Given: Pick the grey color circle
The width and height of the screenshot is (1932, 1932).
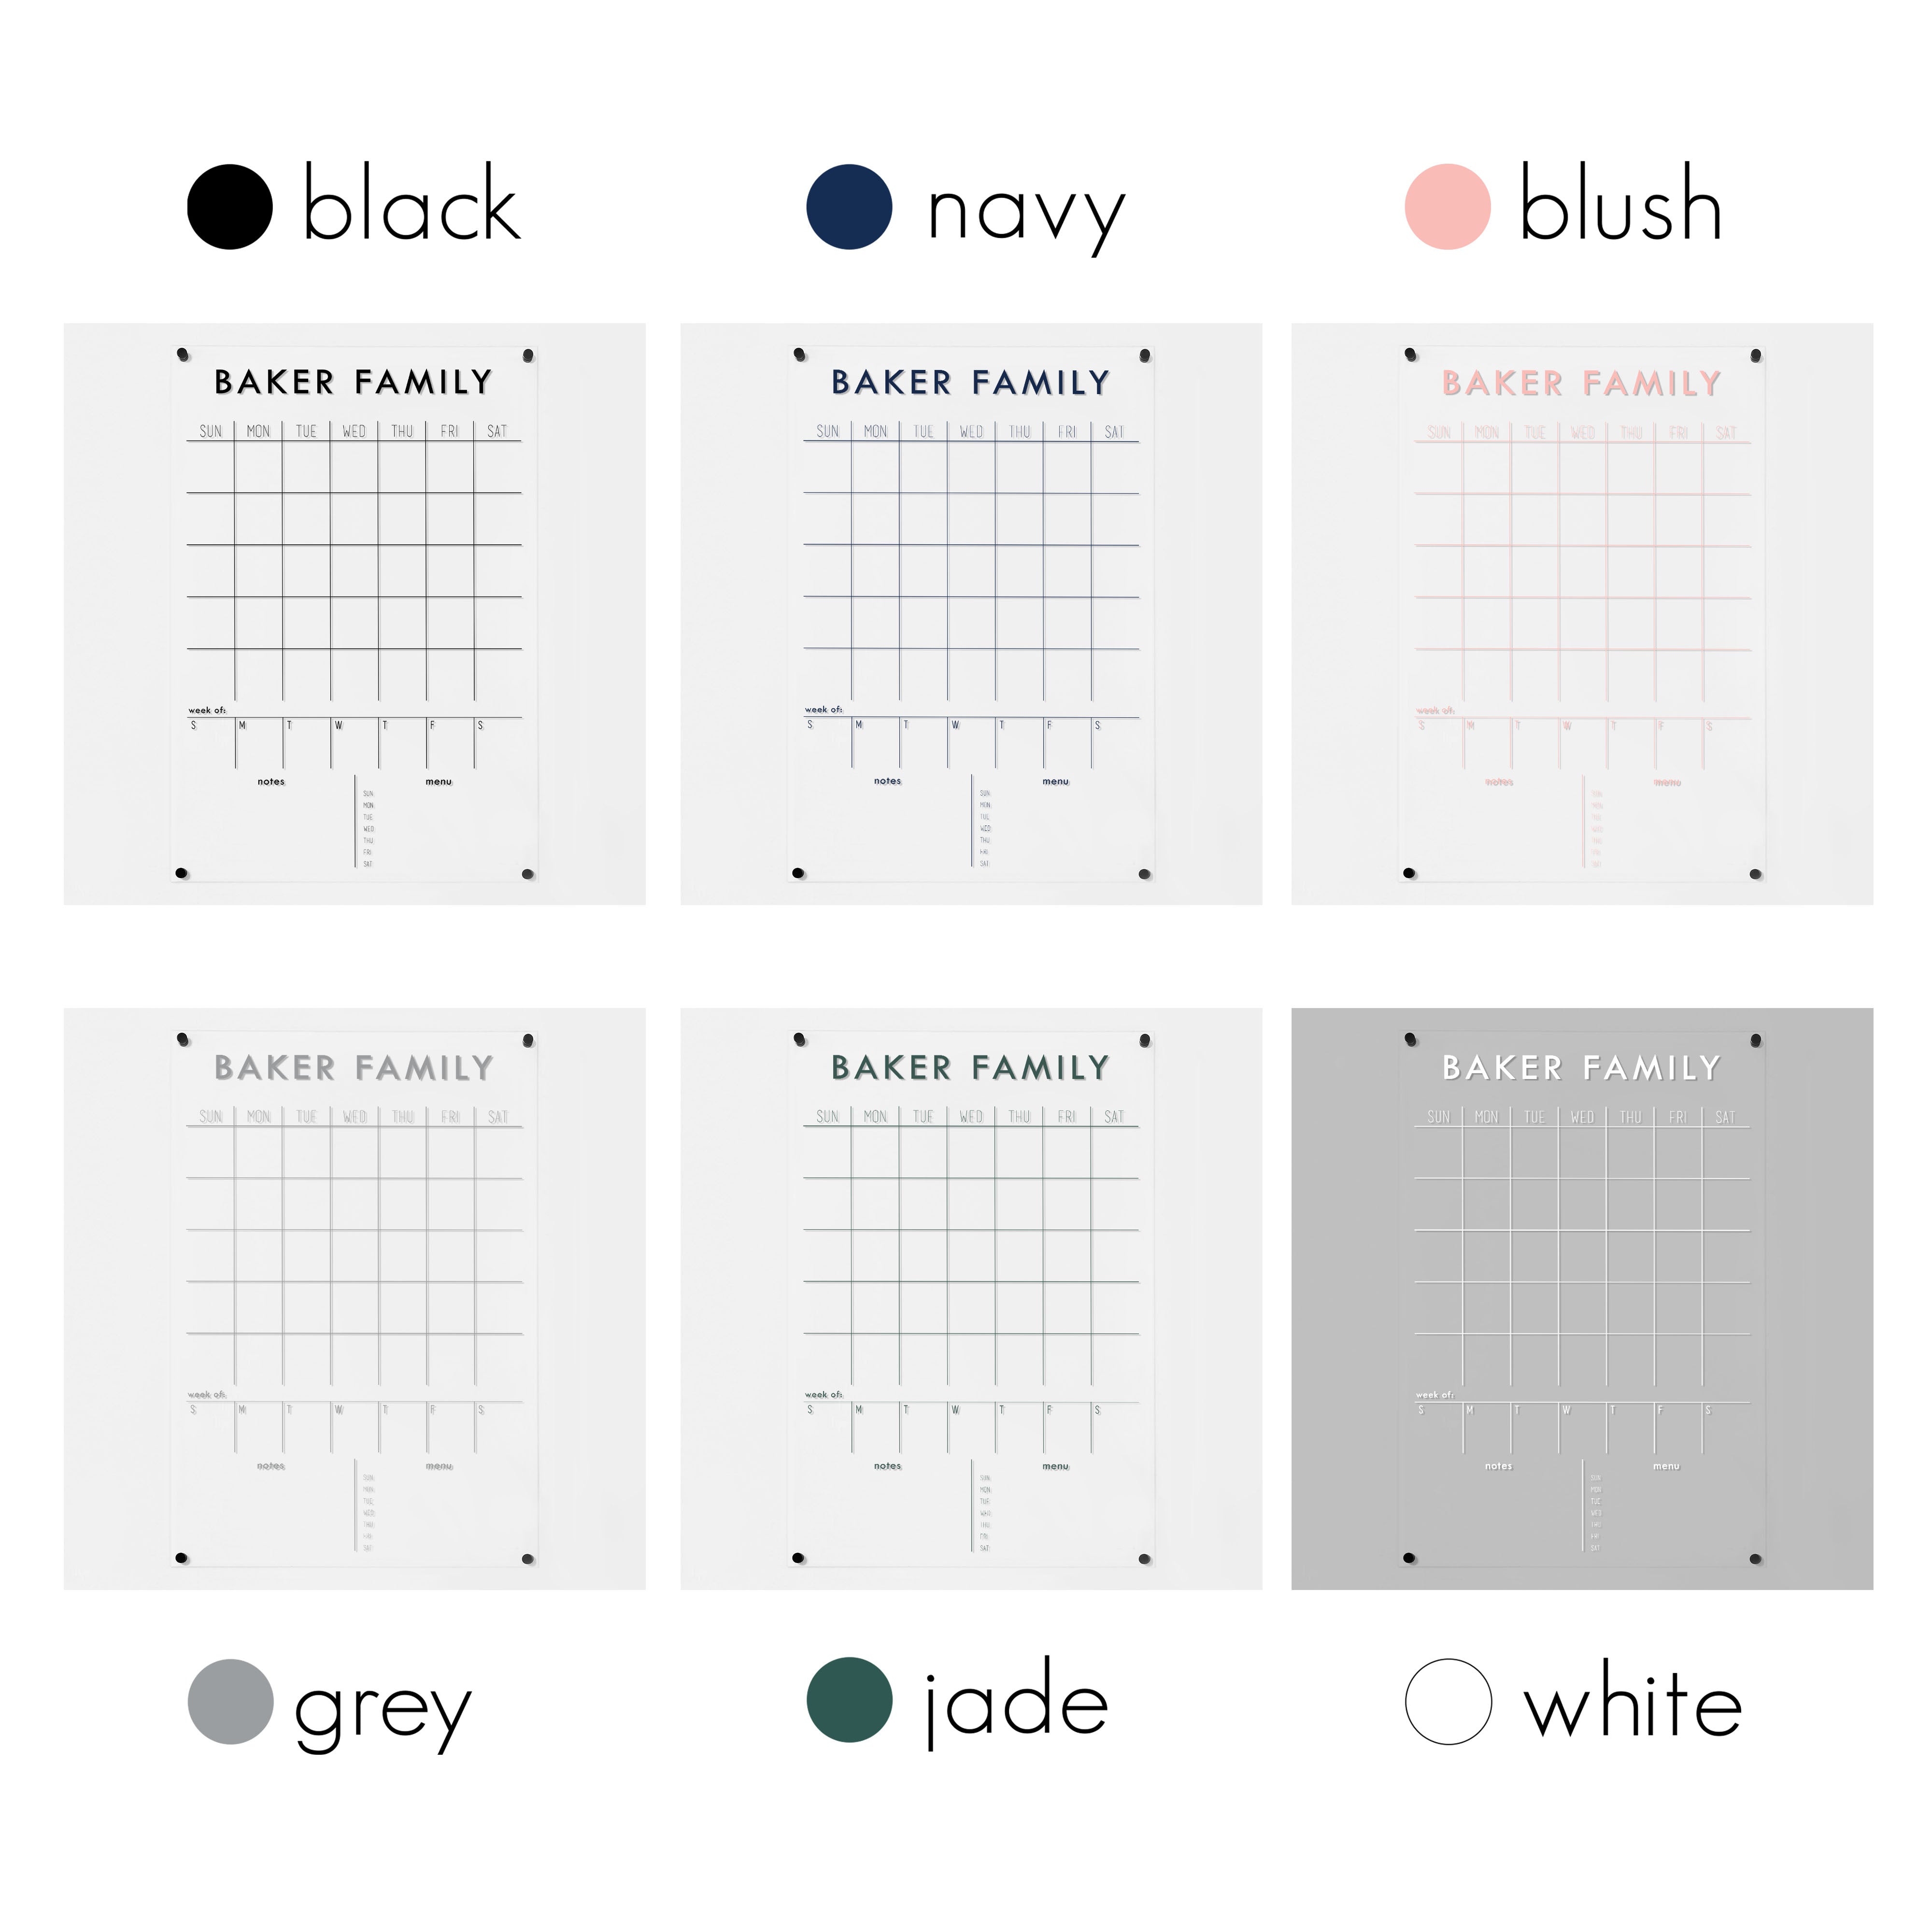Looking at the screenshot, I should coord(230,1701).
